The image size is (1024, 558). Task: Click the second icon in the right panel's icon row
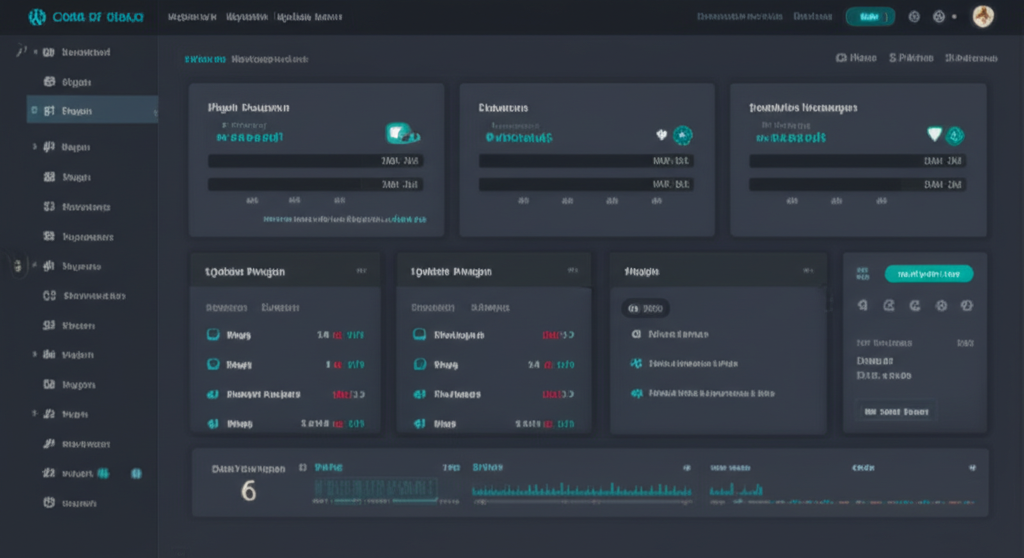[889, 305]
